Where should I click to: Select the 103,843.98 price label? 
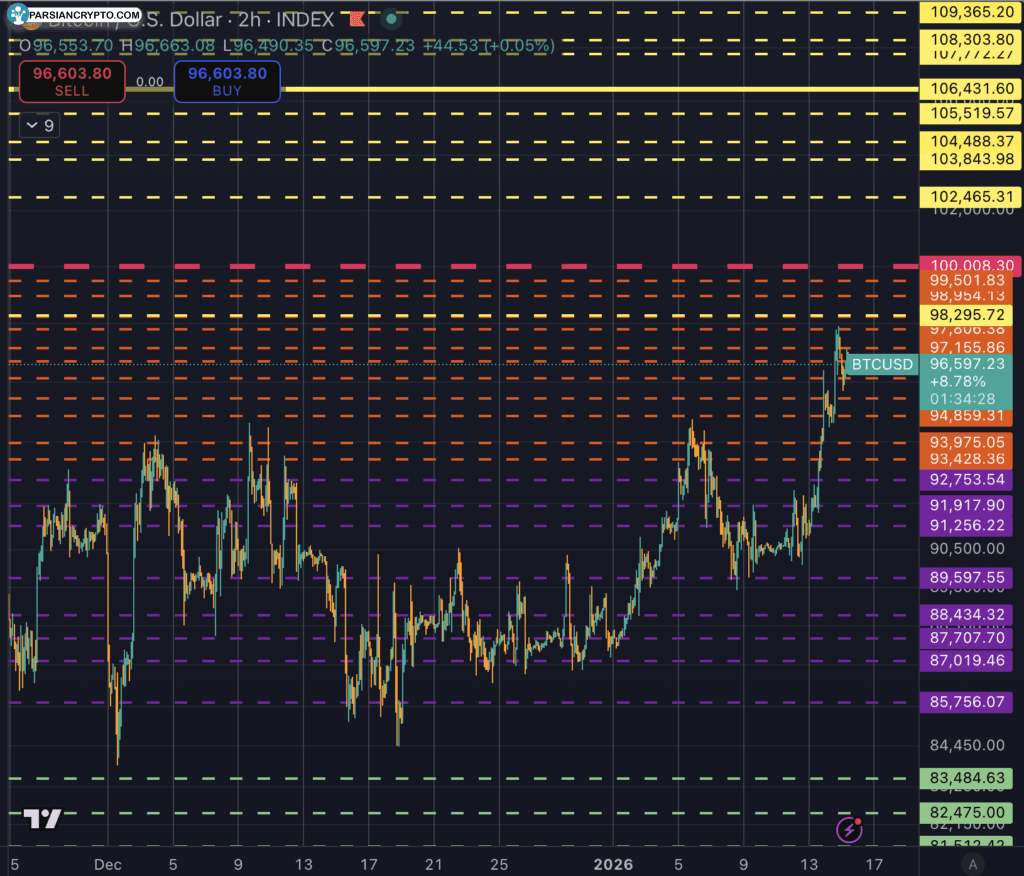[x=972, y=159]
